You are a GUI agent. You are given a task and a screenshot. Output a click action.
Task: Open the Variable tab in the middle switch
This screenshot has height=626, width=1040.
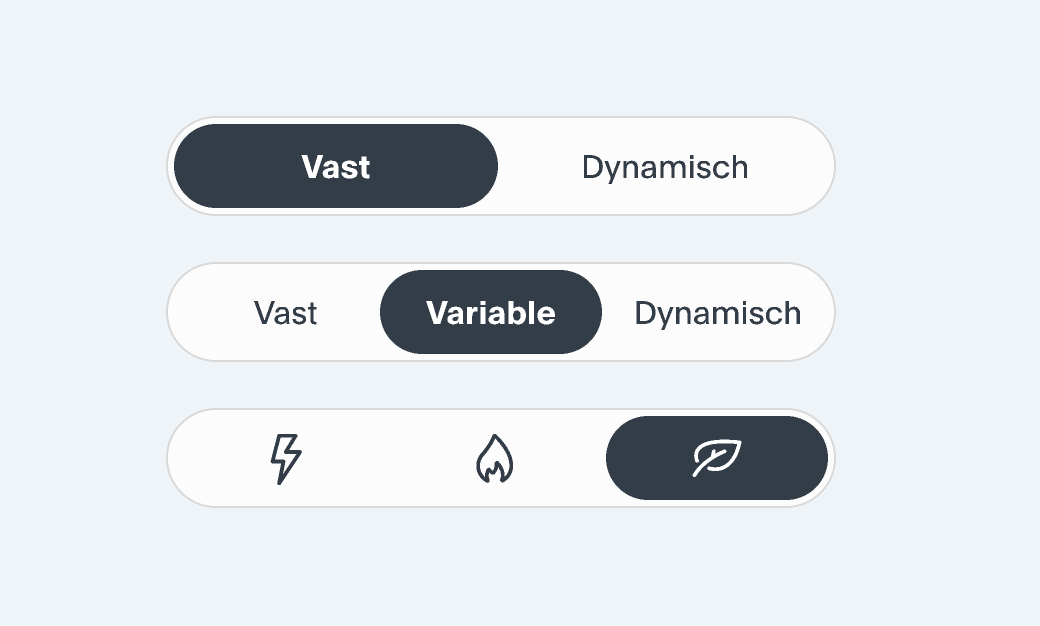tap(491, 312)
